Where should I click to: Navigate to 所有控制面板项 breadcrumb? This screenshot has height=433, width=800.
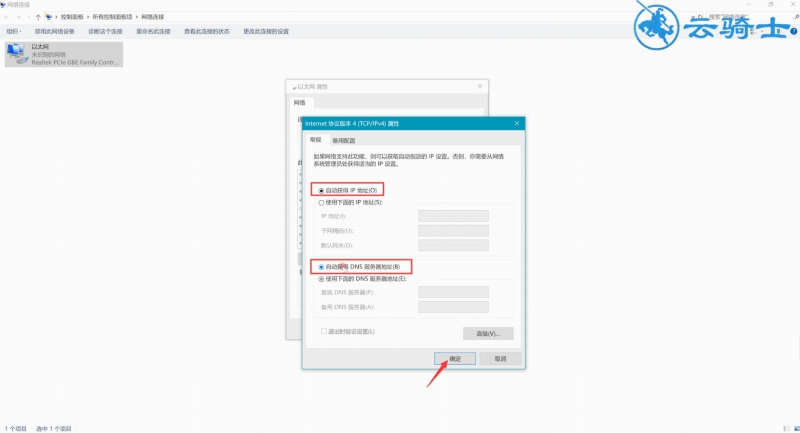112,17
